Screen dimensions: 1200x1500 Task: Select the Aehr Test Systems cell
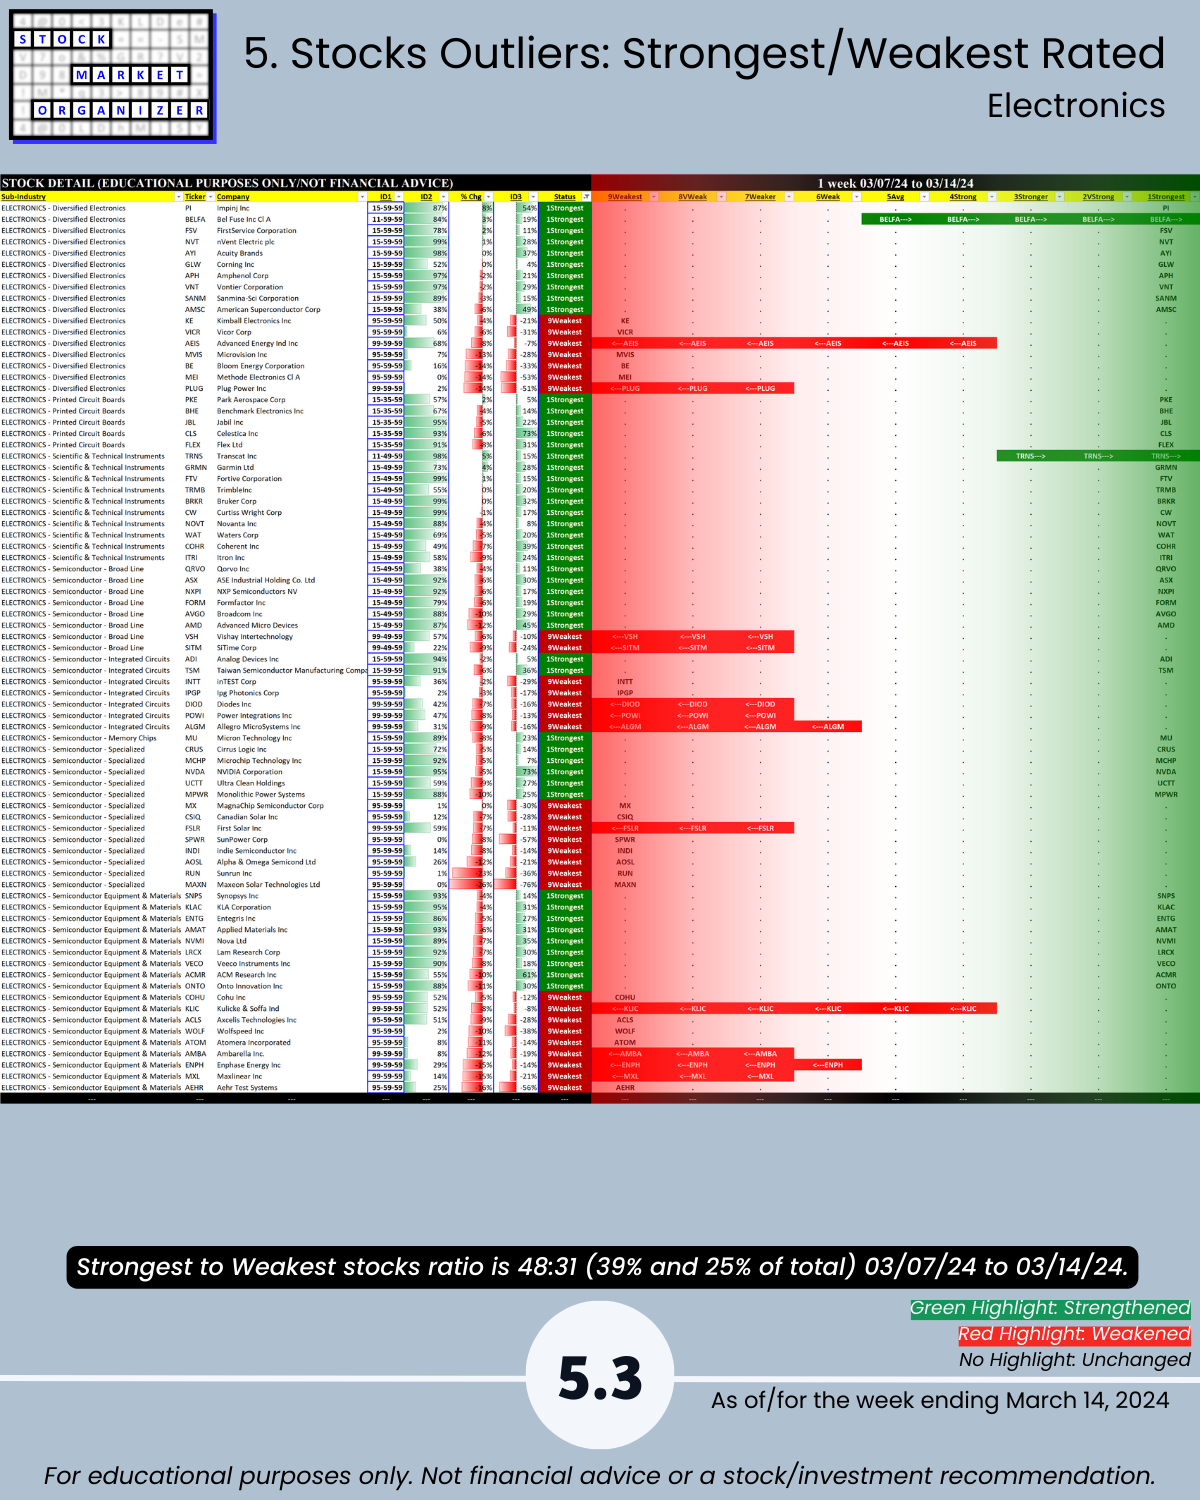click(x=290, y=1088)
